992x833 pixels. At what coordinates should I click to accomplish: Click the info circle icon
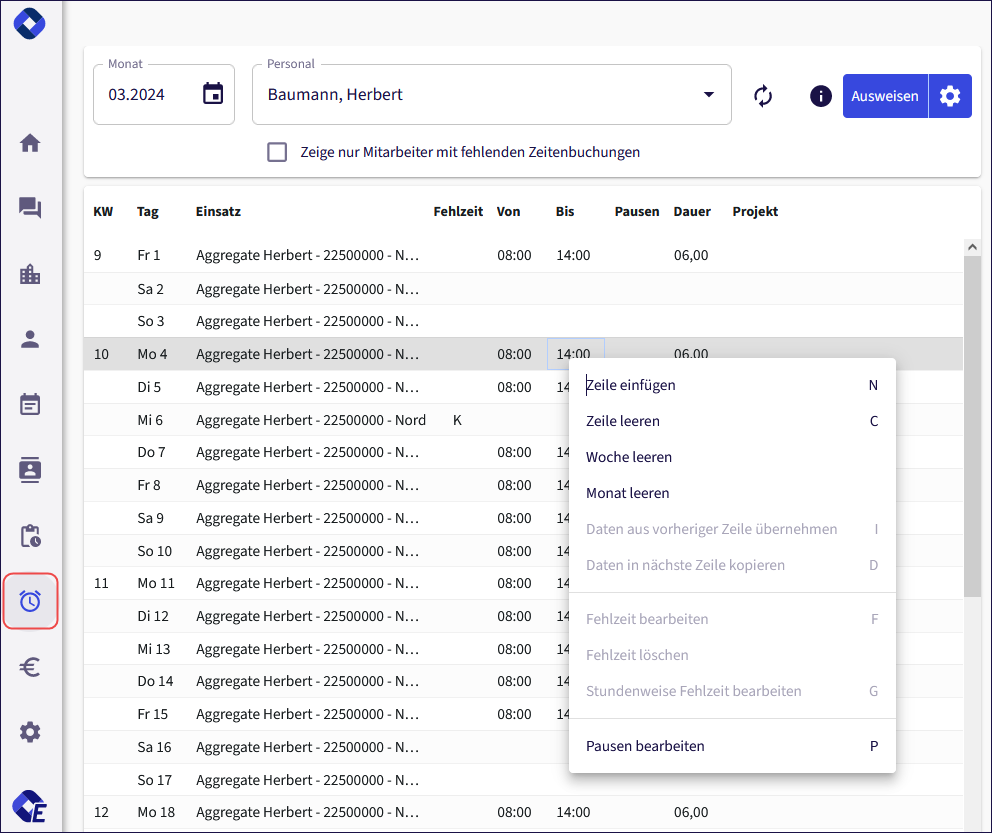820,96
